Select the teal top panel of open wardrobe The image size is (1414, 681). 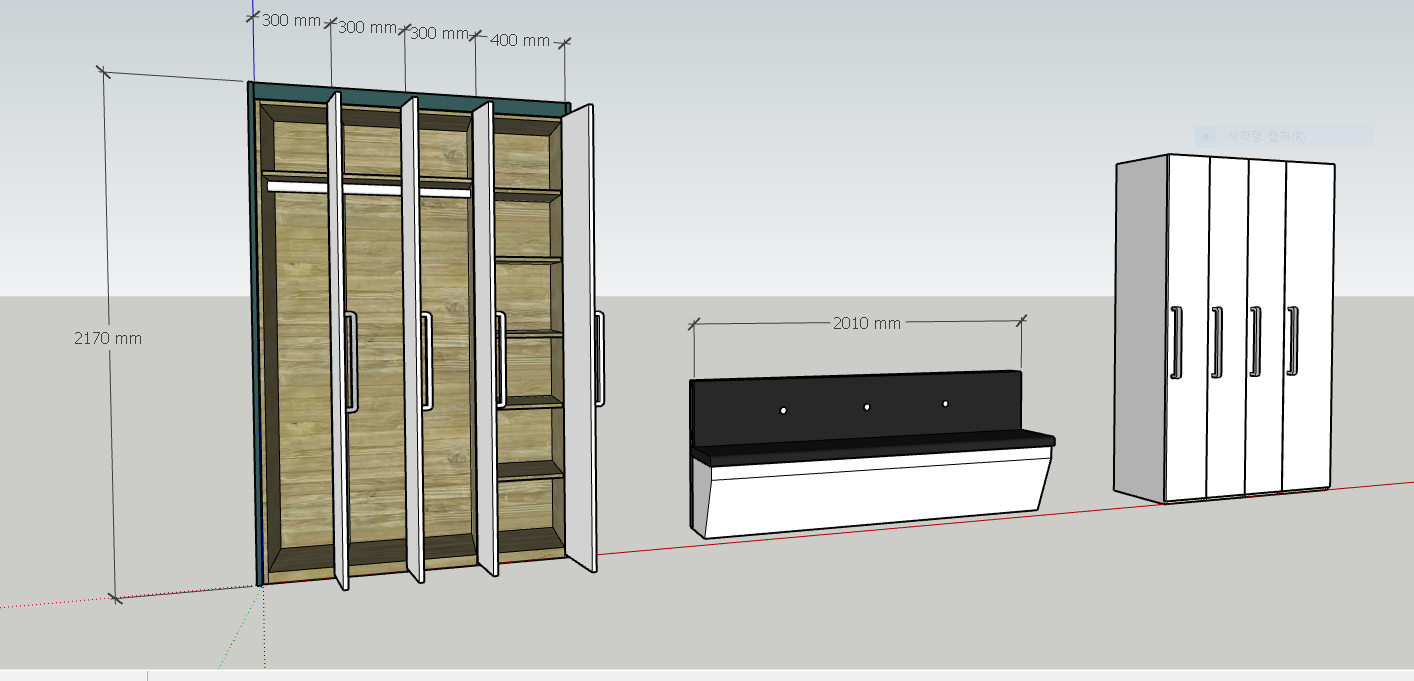[x=408, y=98]
